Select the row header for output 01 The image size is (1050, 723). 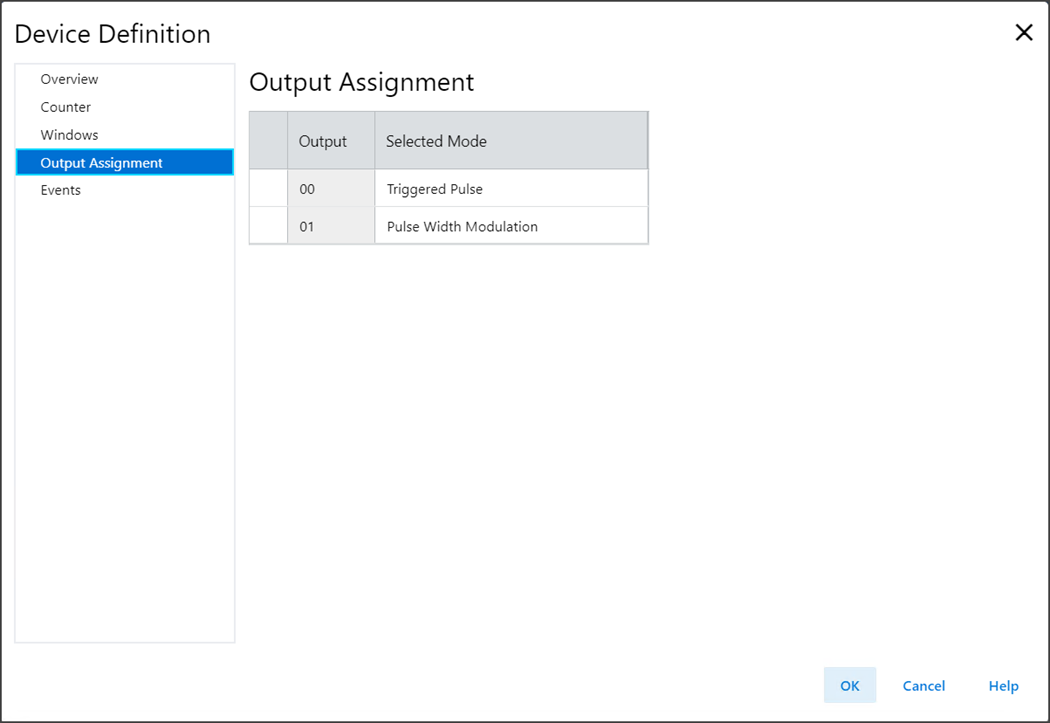[x=268, y=226]
